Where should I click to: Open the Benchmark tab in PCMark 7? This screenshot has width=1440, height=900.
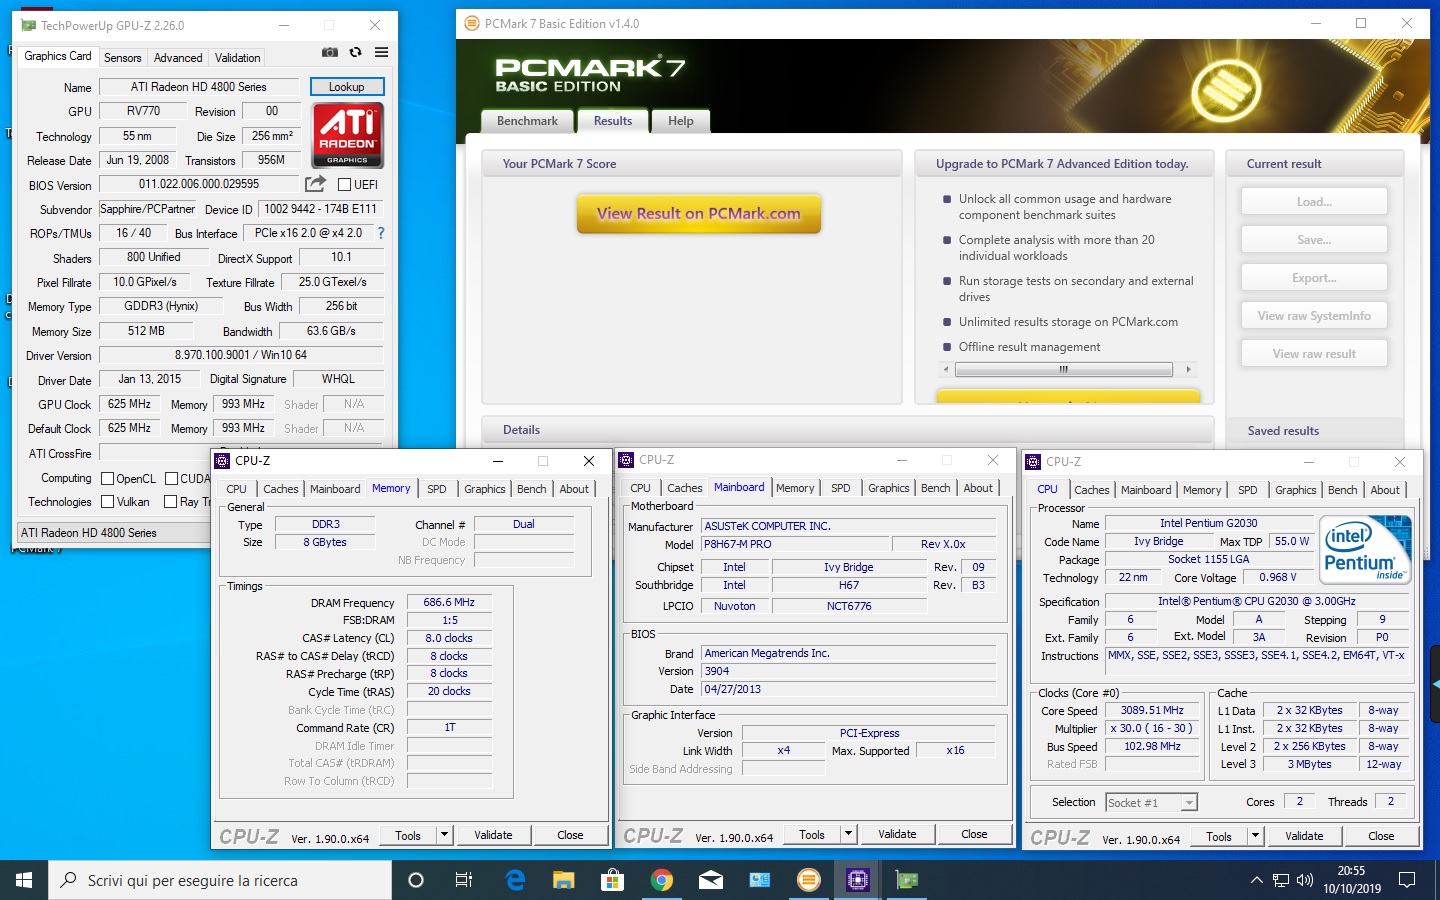coord(527,121)
